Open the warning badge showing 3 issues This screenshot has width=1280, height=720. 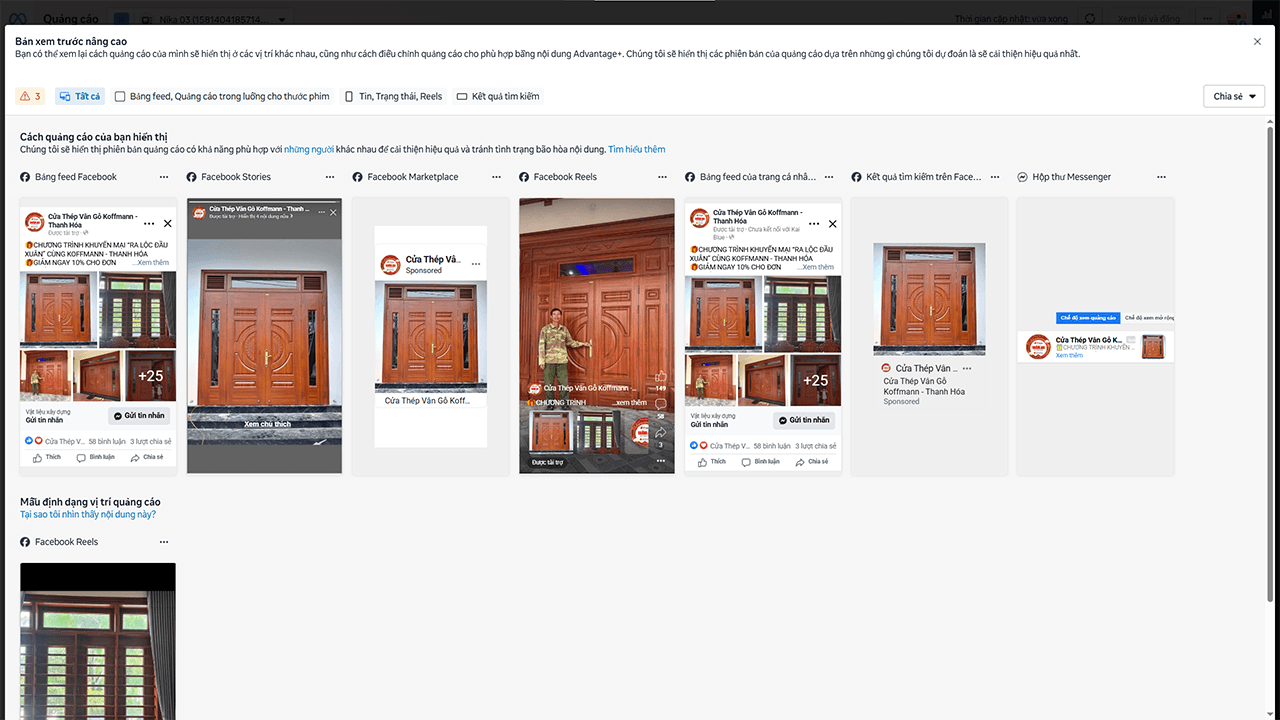coord(30,96)
